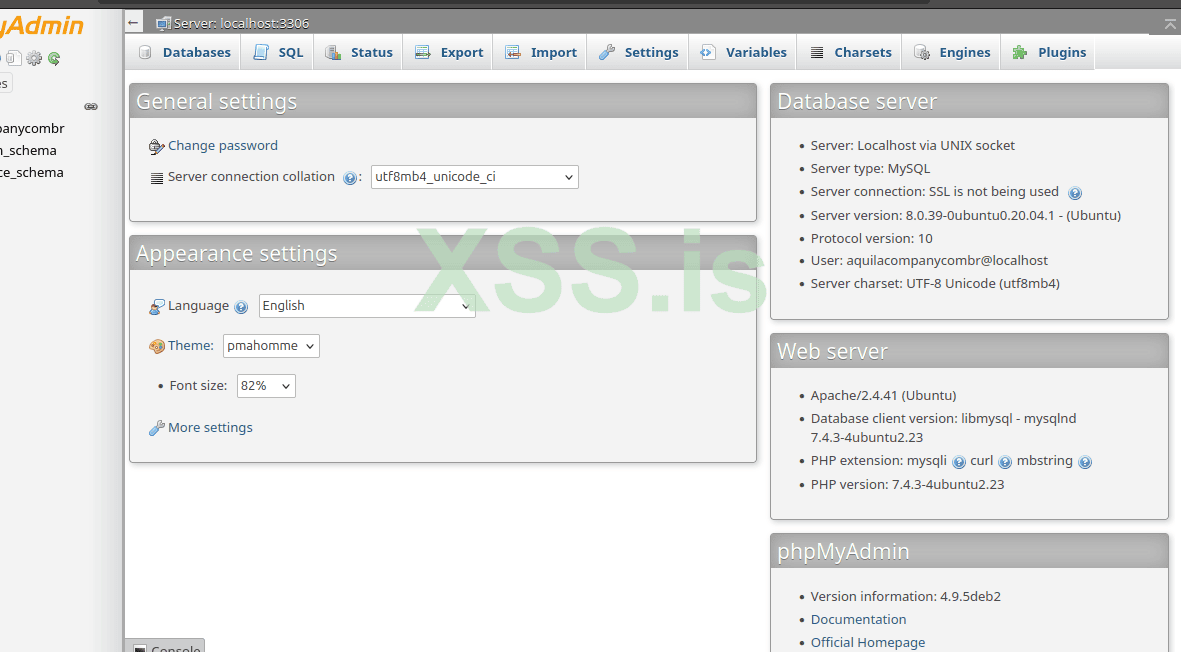This screenshot has width=1181, height=652.
Task: Click the link with main panel icon
Action: tap(91, 107)
